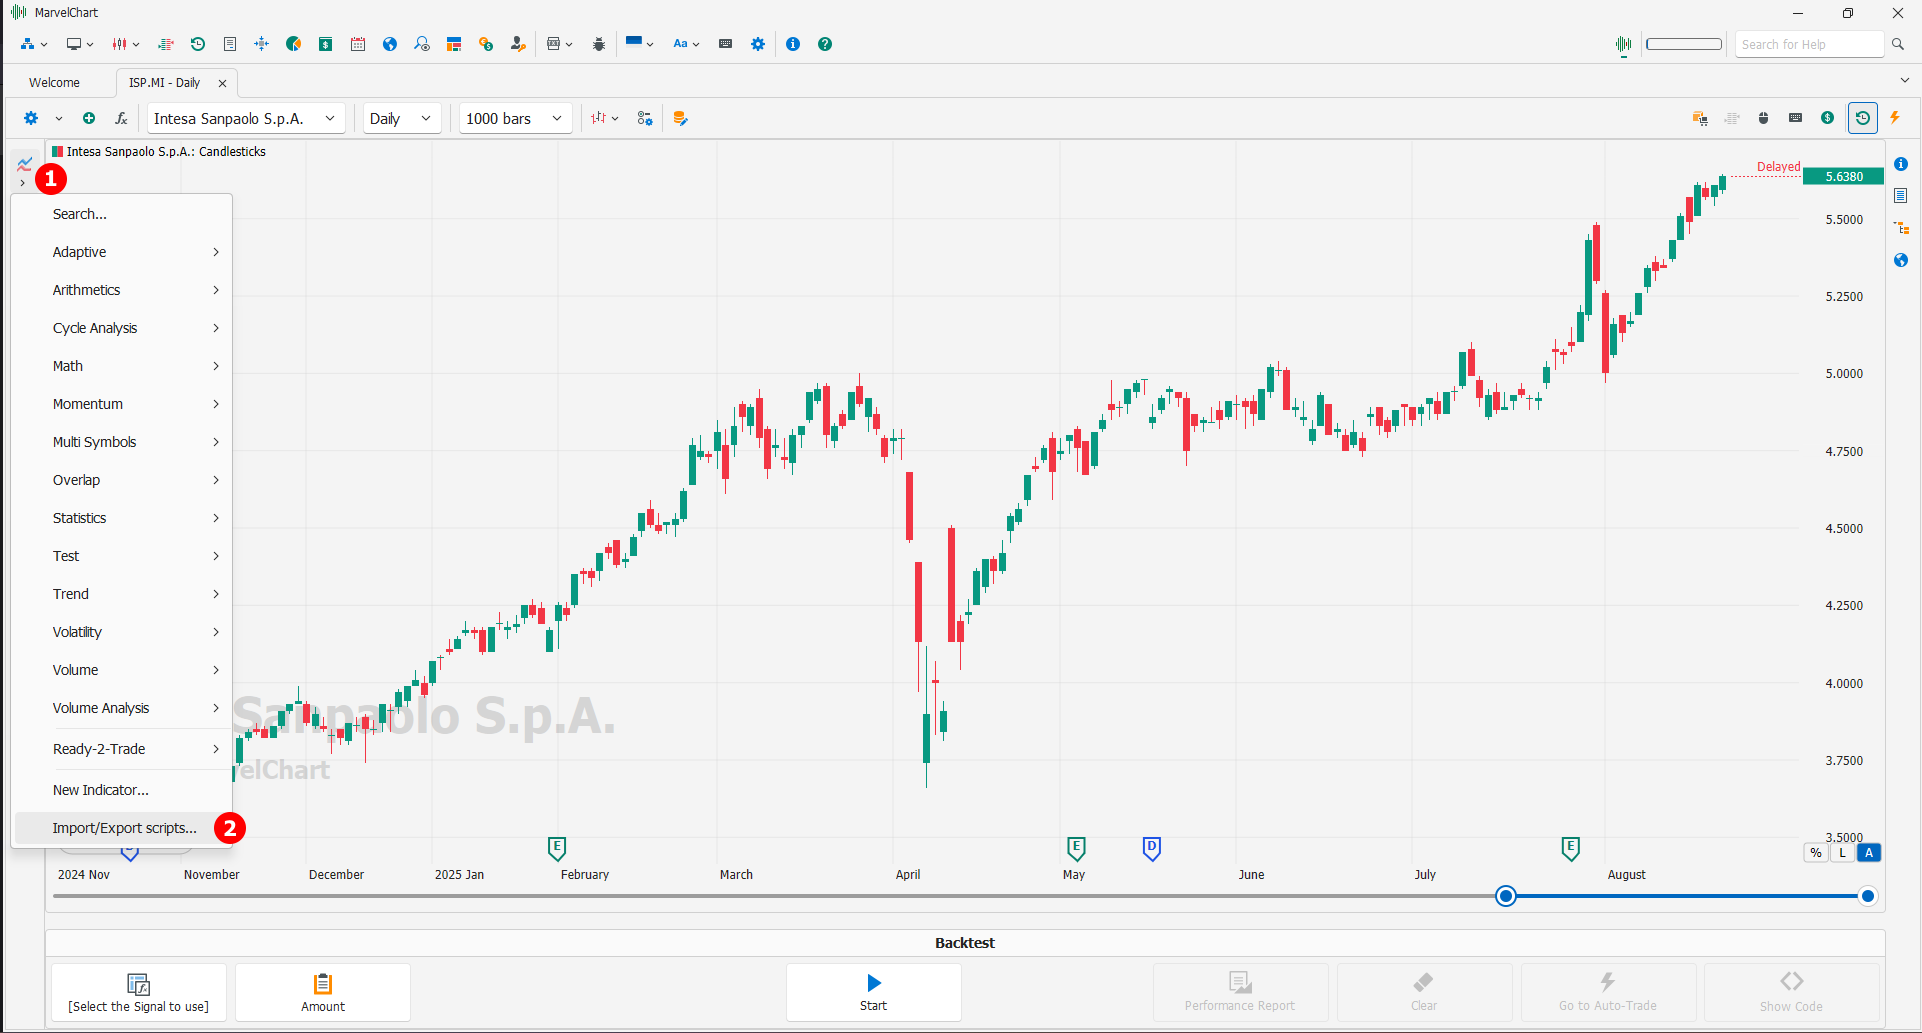Click the green audio waveform icon
The width and height of the screenshot is (1922, 1033).
(x=1623, y=44)
